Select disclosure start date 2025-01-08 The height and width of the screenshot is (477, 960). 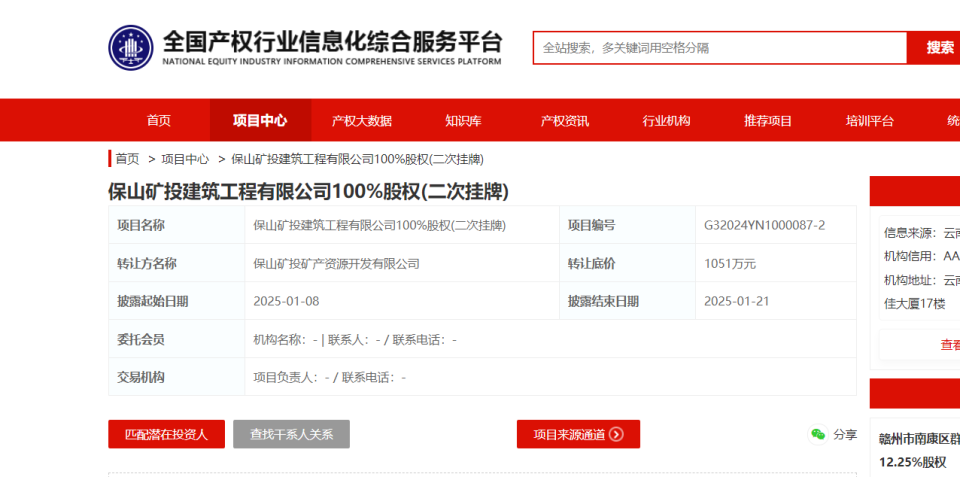tap(286, 301)
